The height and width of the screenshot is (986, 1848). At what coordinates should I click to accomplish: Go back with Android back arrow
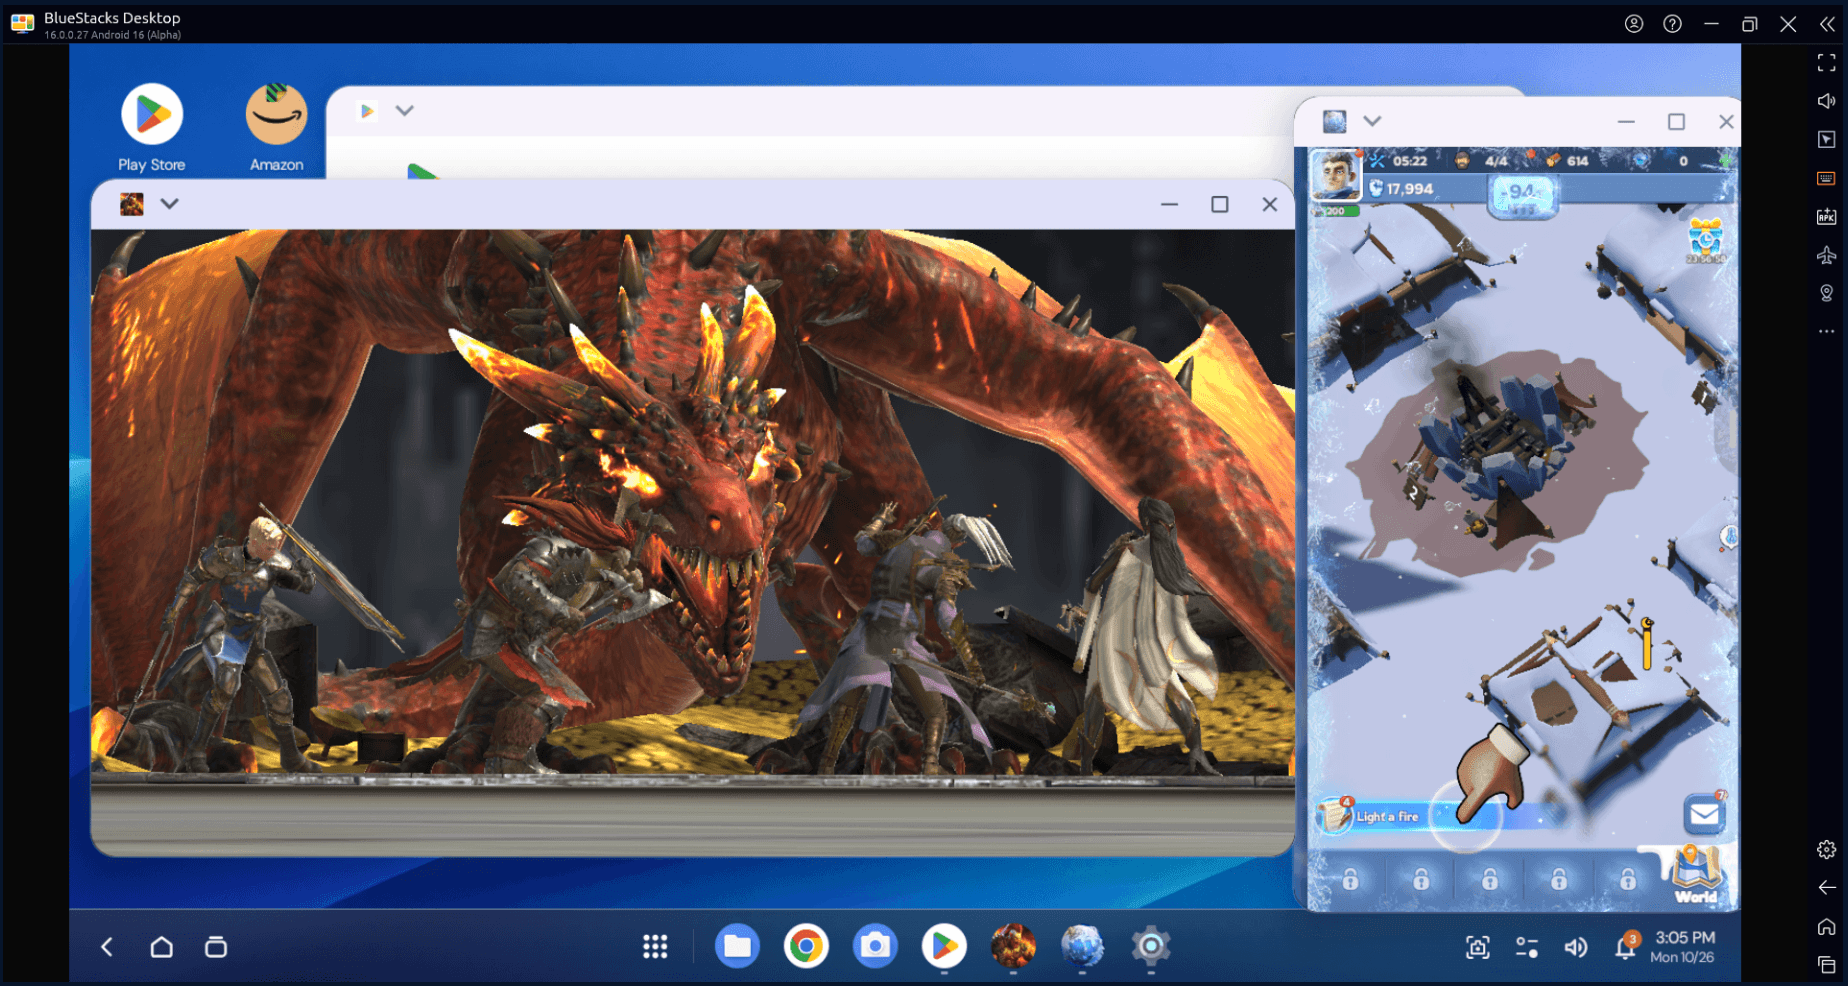pyautogui.click(x=107, y=946)
